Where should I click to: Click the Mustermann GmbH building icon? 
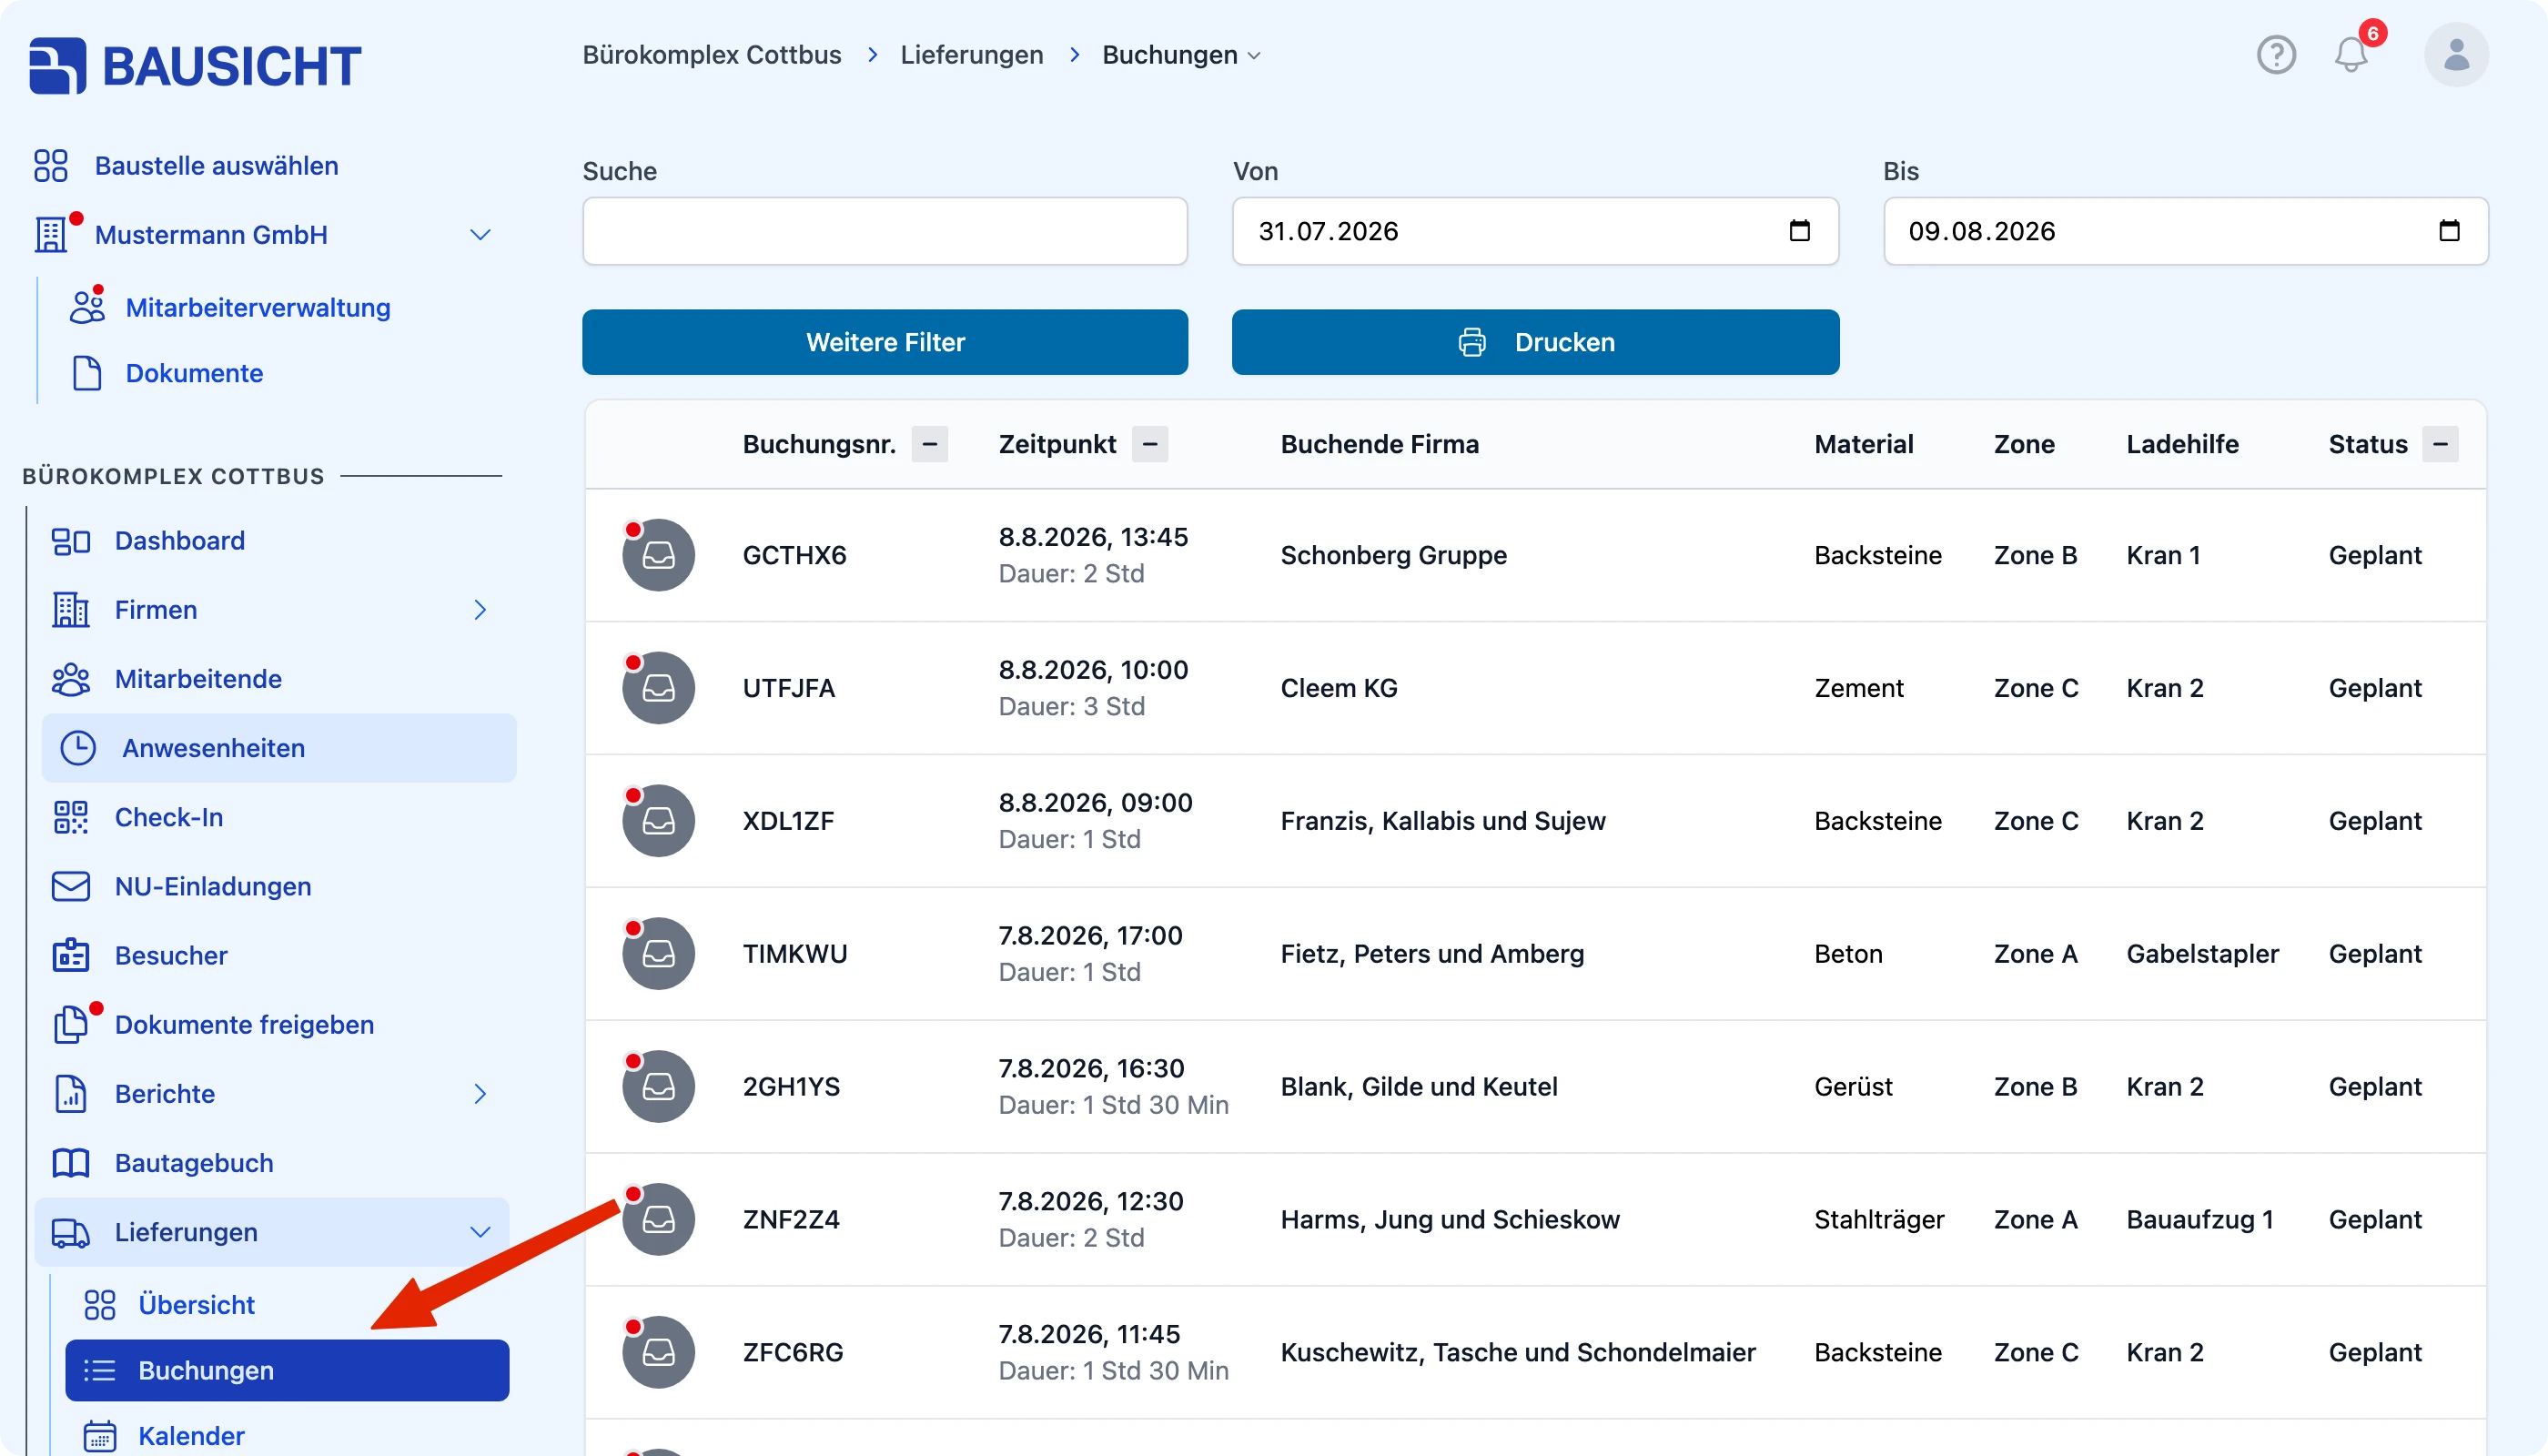coord(51,235)
